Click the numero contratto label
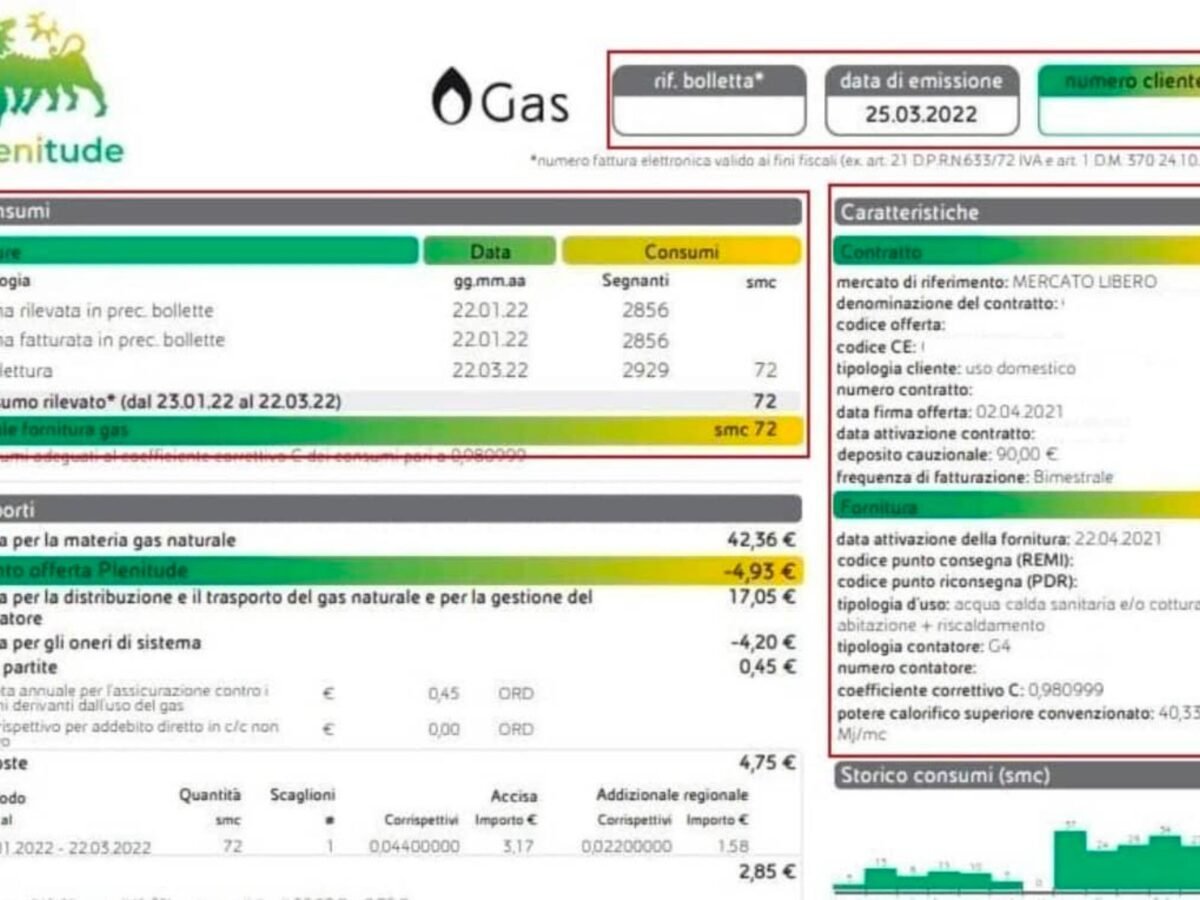Screen dimensions: 1200x900 click(904, 390)
